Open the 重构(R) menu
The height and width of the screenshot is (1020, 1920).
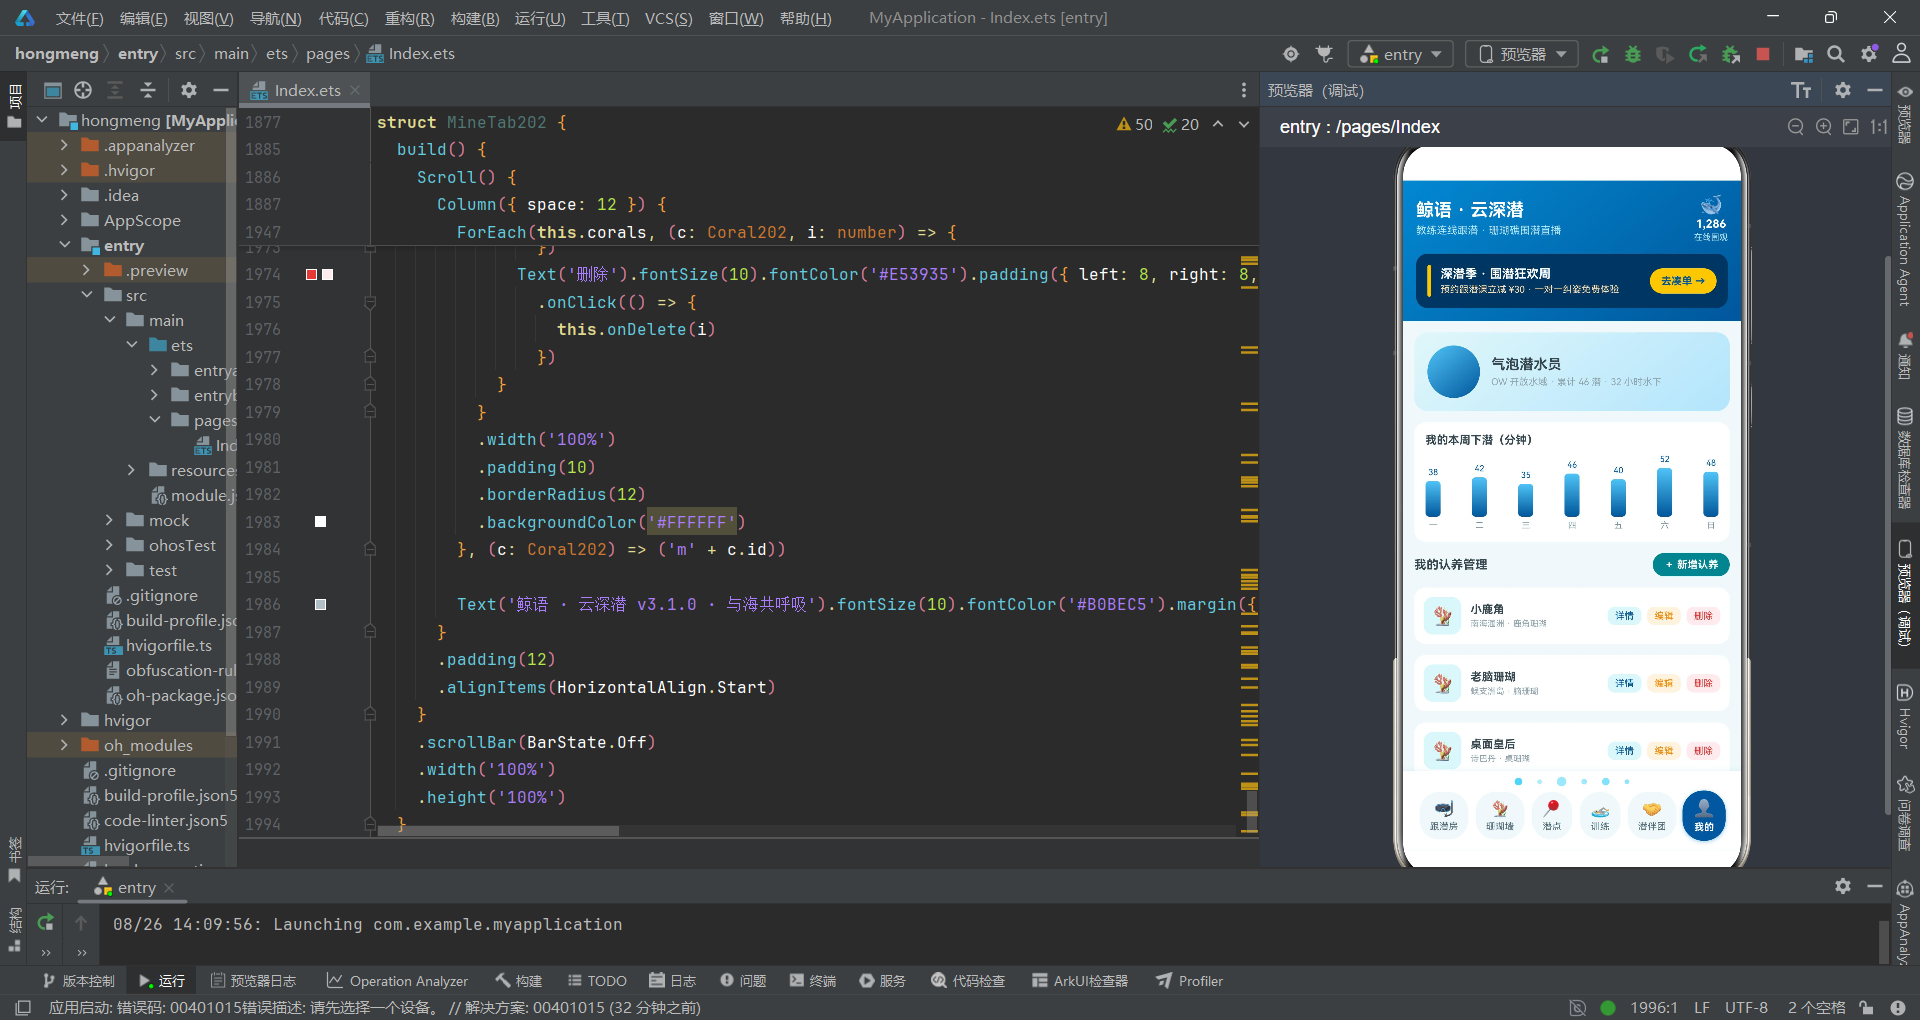click(x=409, y=18)
